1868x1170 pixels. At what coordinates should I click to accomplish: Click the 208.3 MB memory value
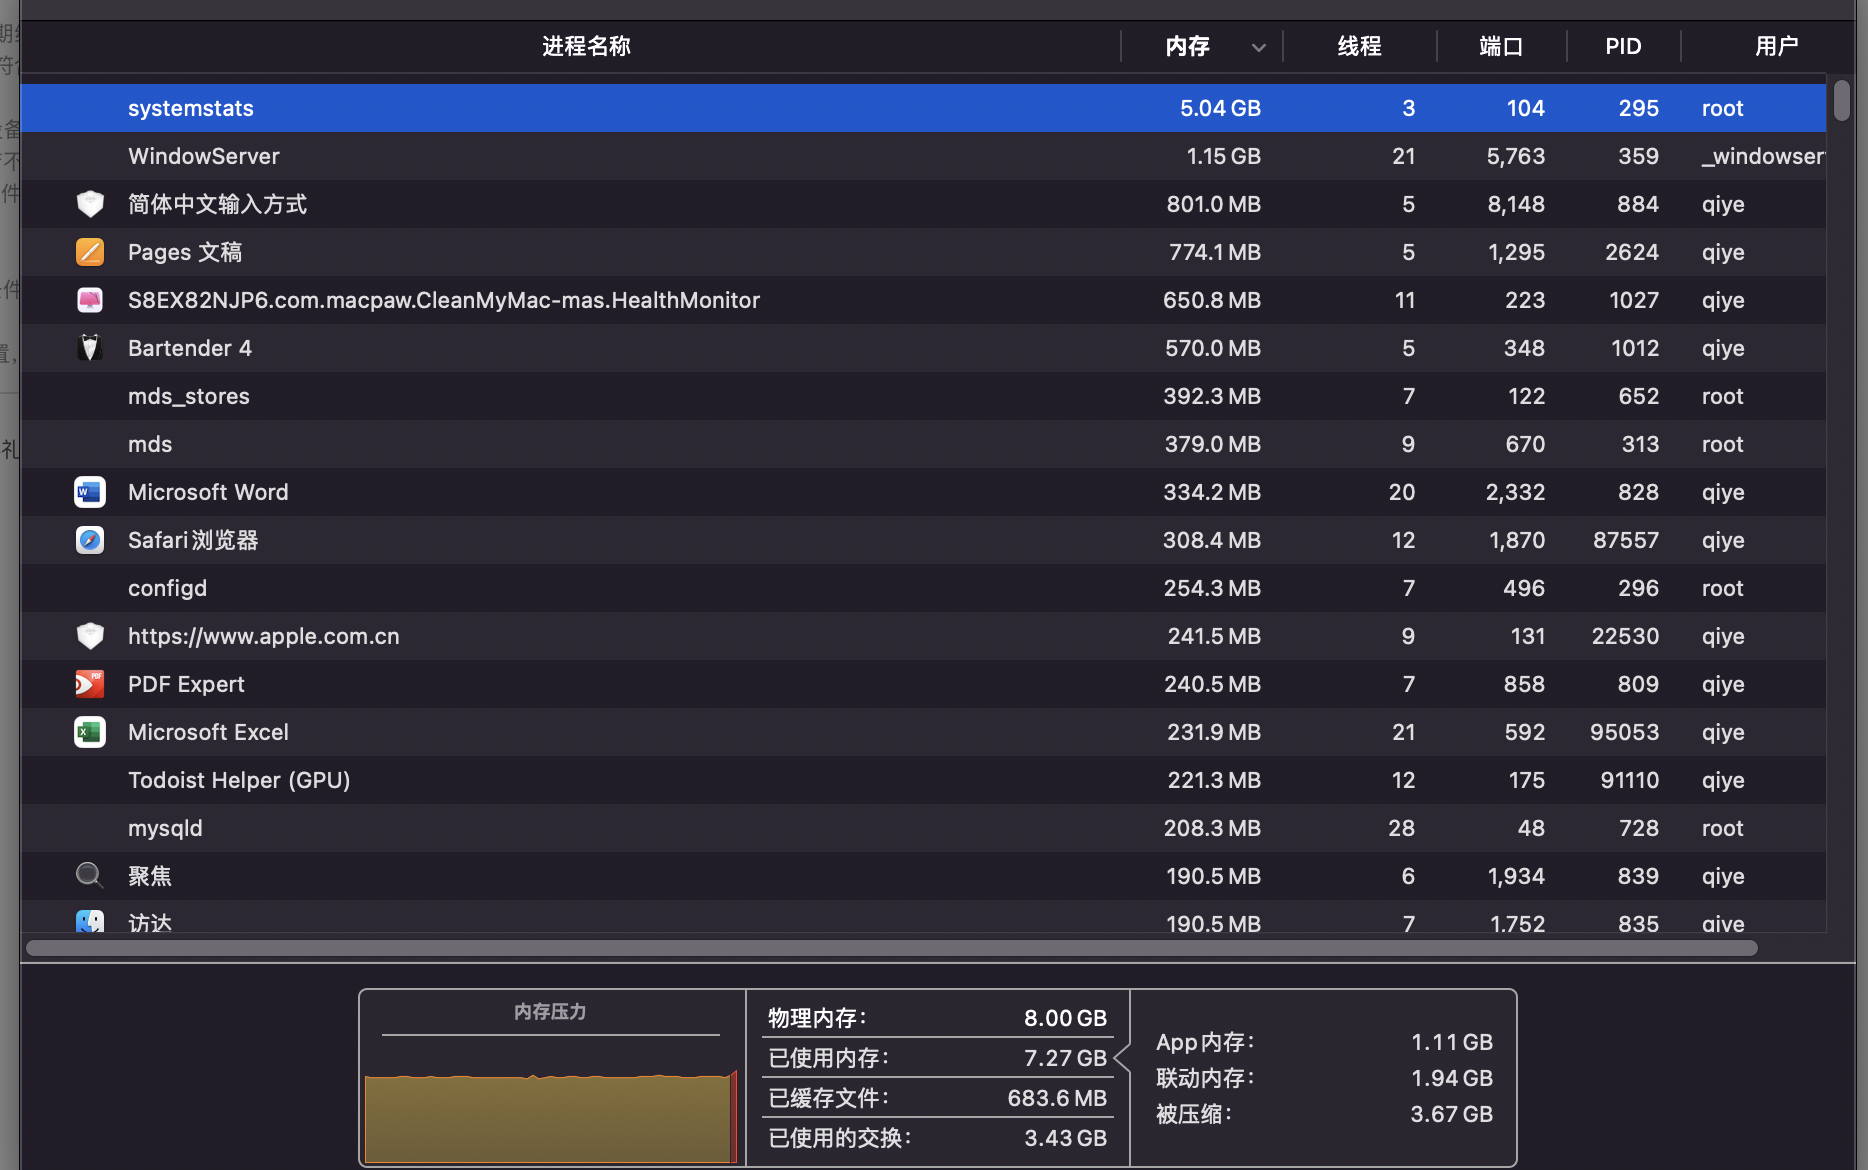point(1212,828)
